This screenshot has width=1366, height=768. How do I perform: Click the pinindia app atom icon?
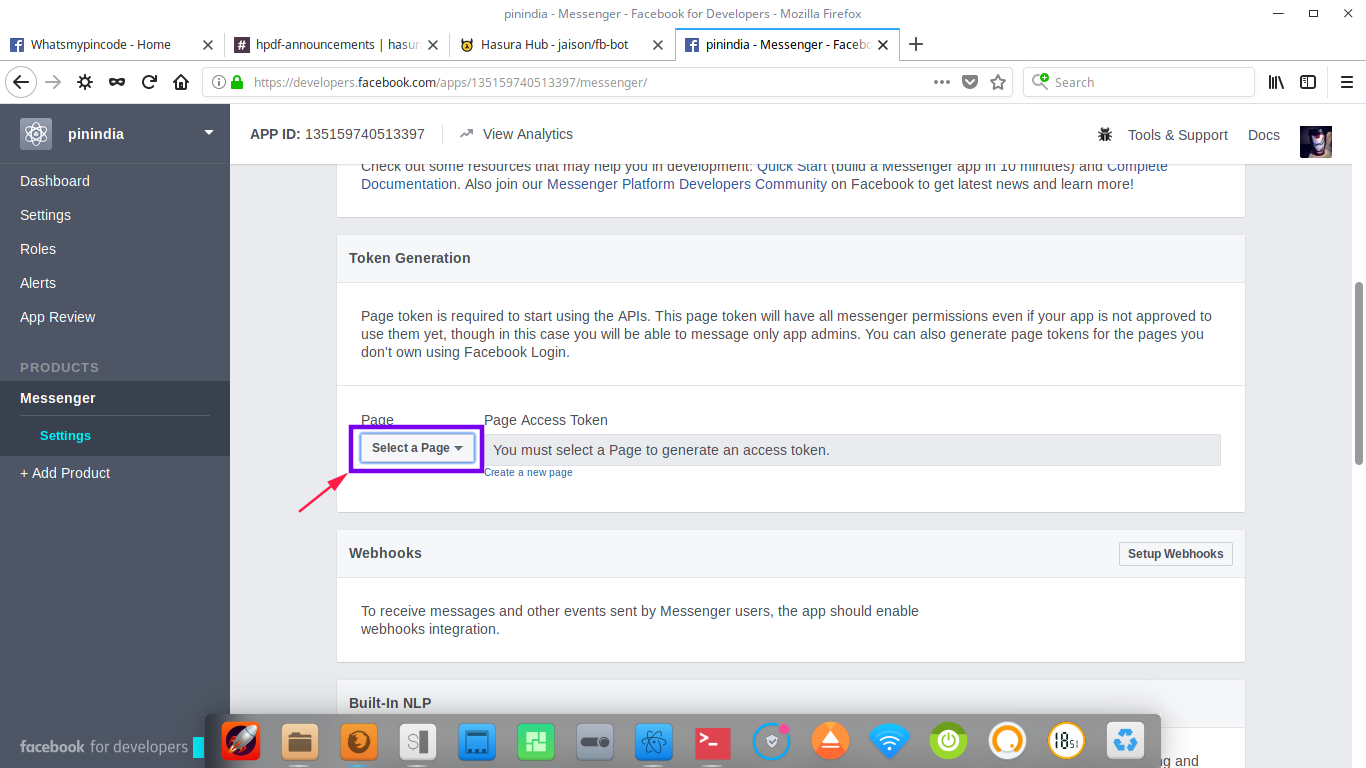coord(36,134)
